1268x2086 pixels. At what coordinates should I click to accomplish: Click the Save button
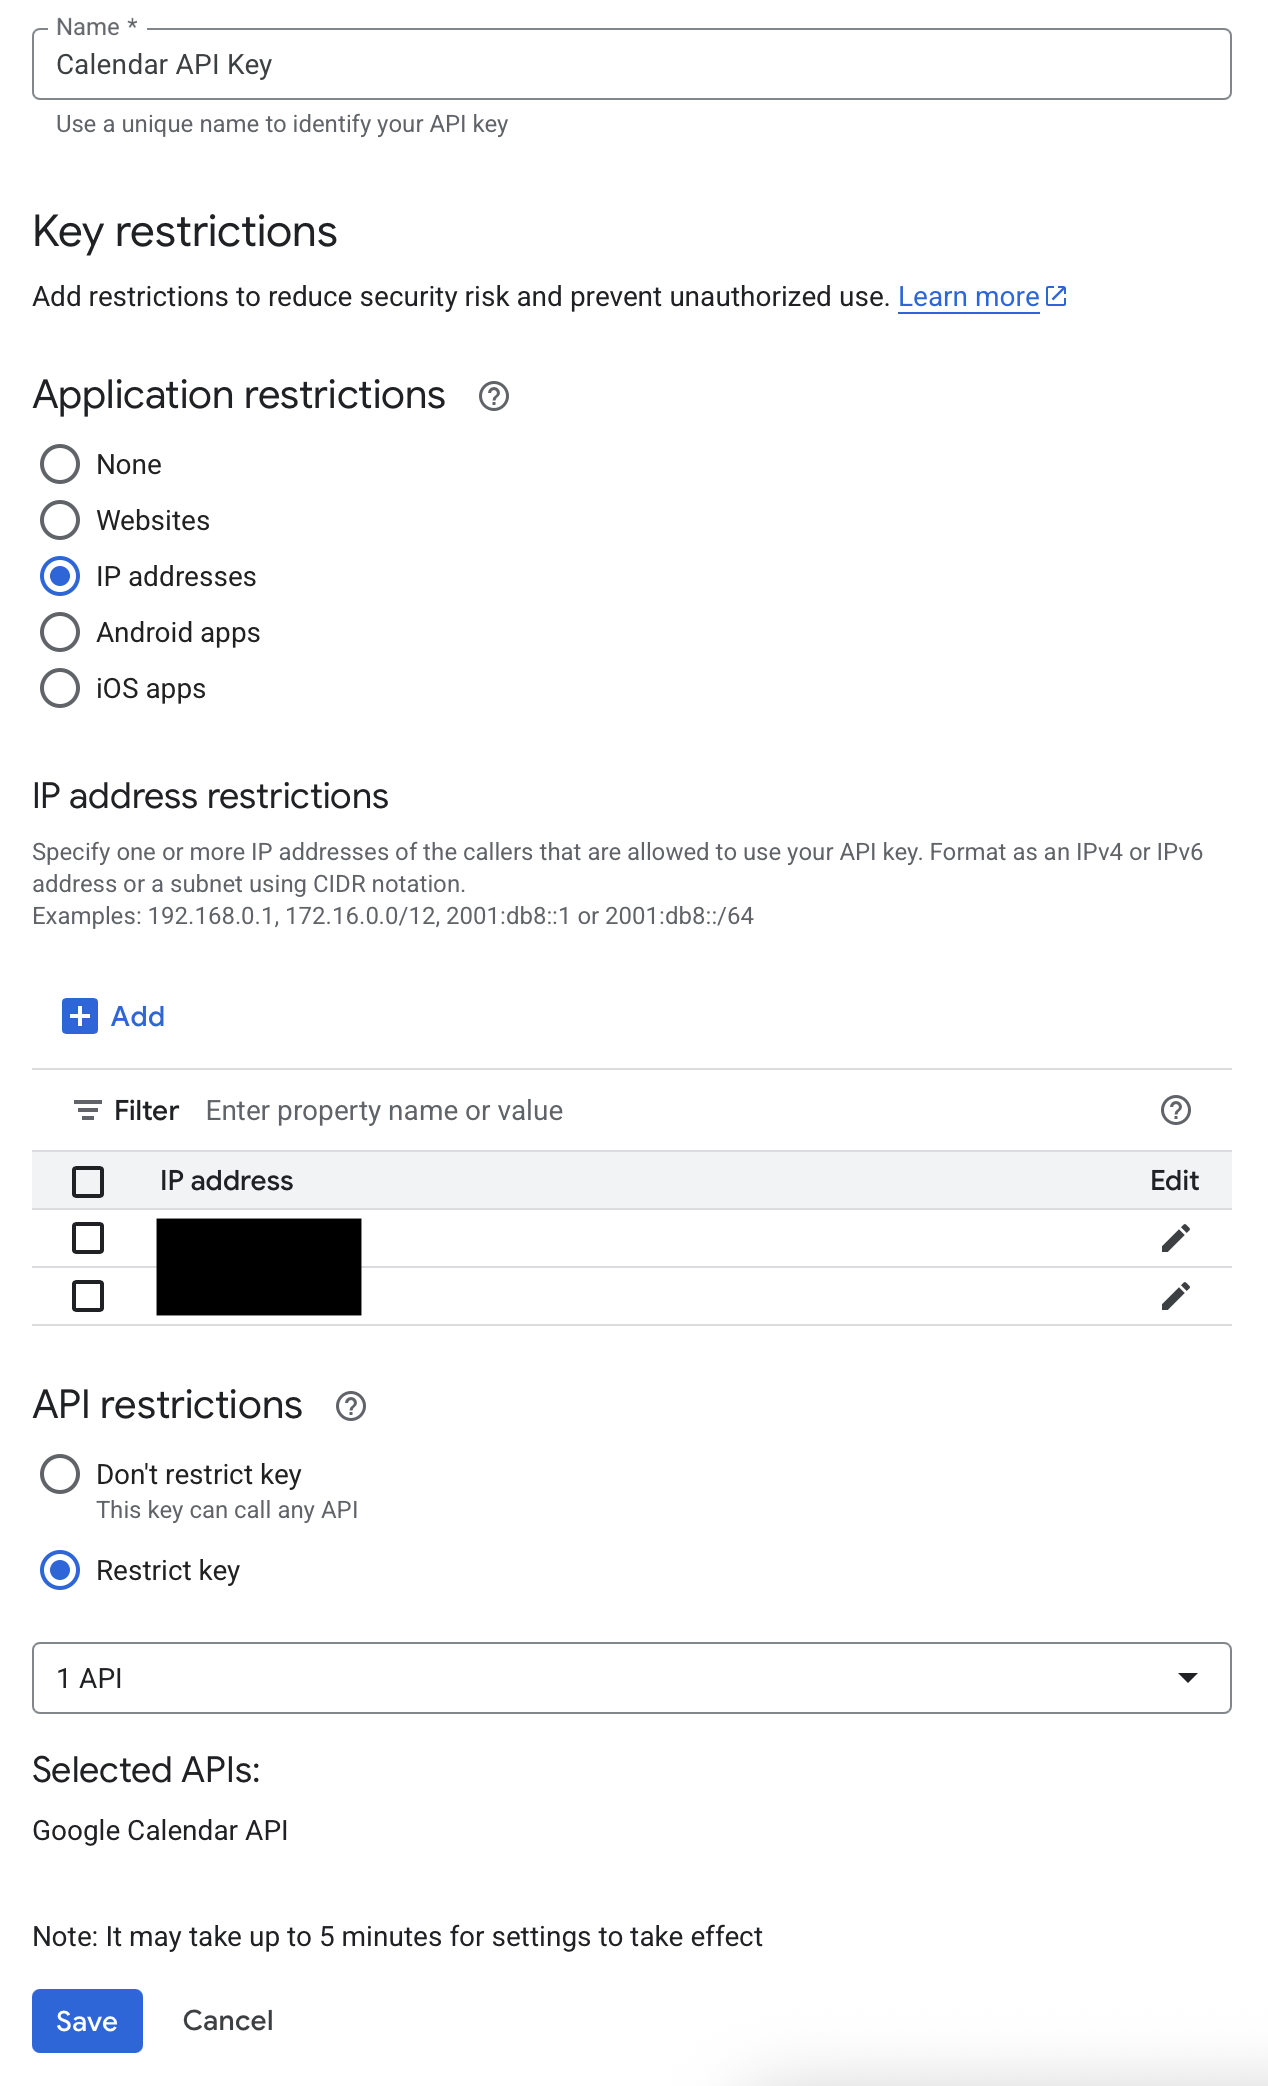pyautogui.click(x=87, y=2021)
